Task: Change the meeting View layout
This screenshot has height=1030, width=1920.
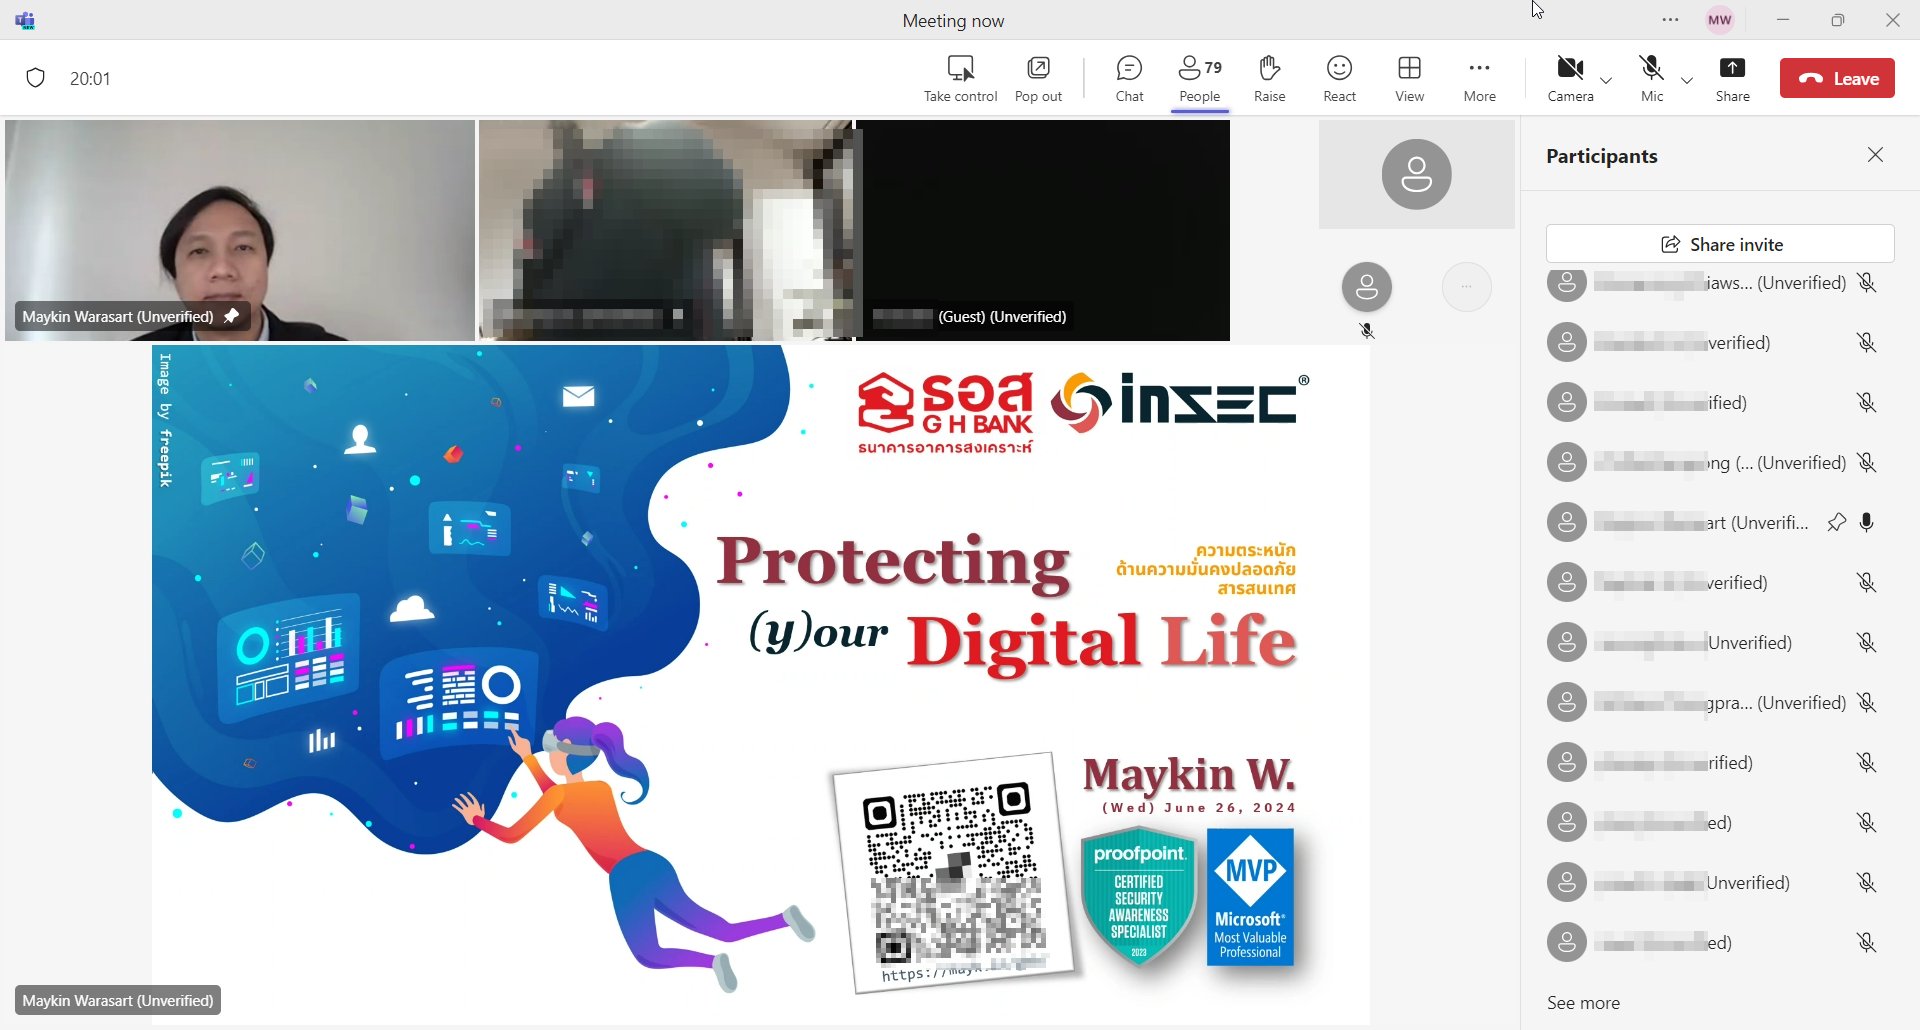Action: click(1409, 78)
